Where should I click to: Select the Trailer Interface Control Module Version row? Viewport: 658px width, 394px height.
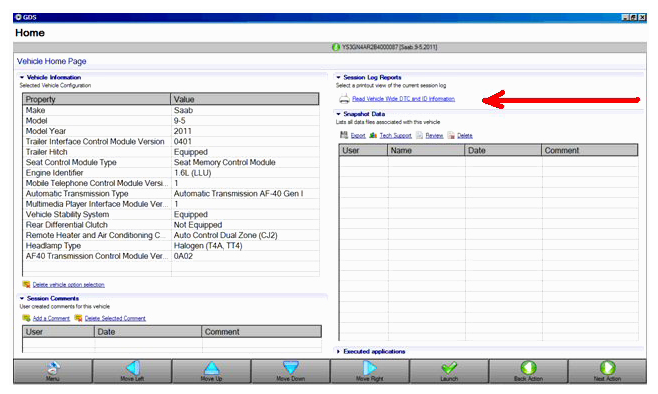coord(171,142)
